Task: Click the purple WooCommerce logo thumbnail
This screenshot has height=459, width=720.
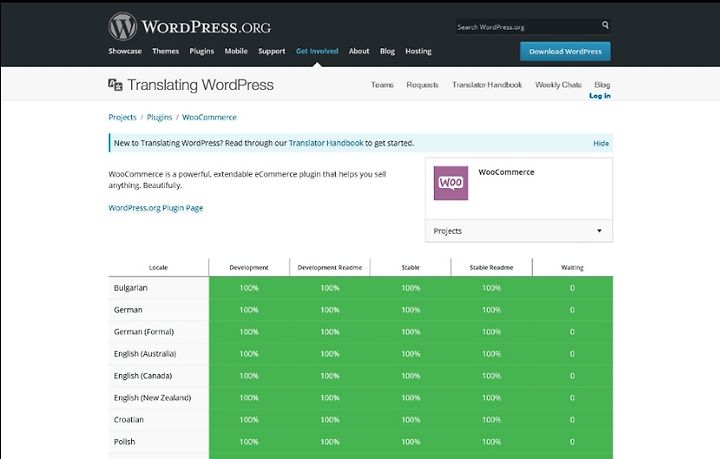Action: pos(451,183)
